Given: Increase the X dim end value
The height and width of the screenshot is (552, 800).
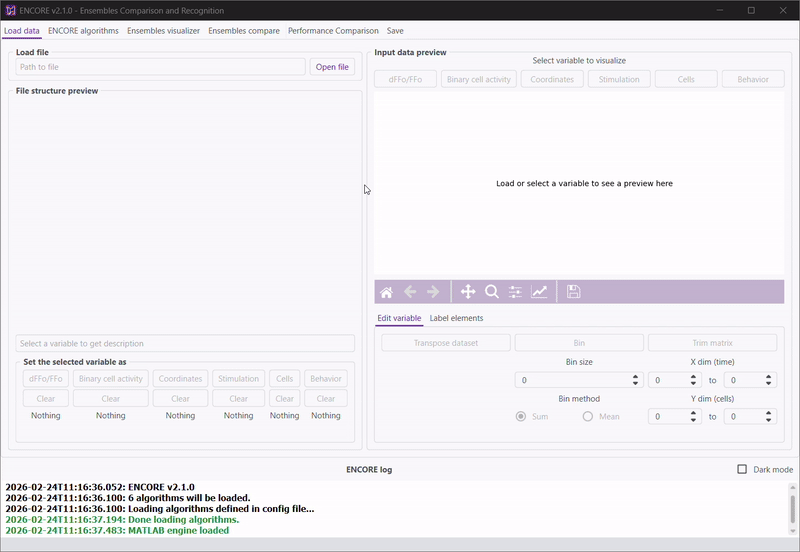Looking at the screenshot, I should coord(768,377).
